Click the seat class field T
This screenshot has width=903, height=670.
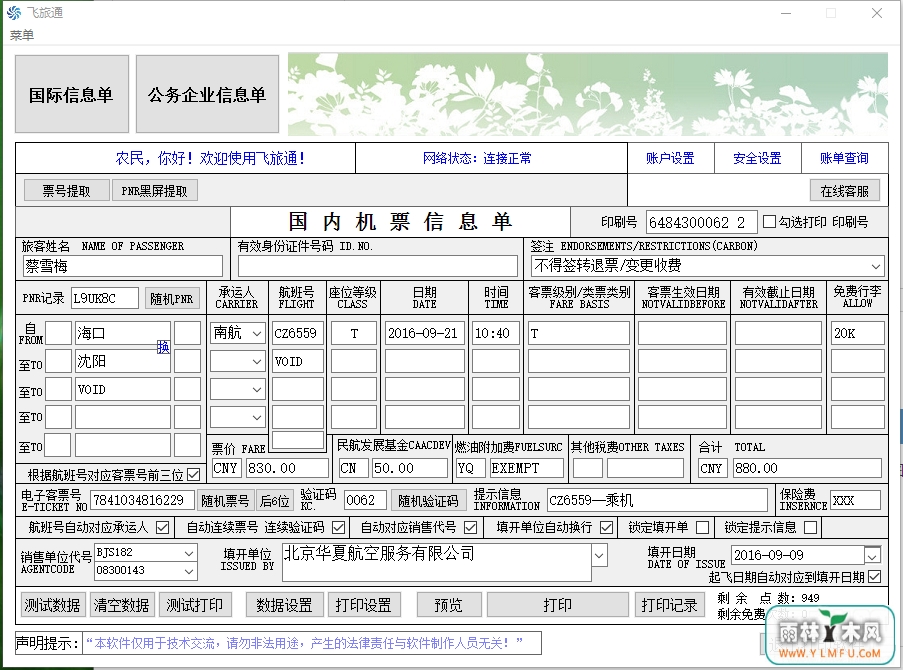click(354, 333)
